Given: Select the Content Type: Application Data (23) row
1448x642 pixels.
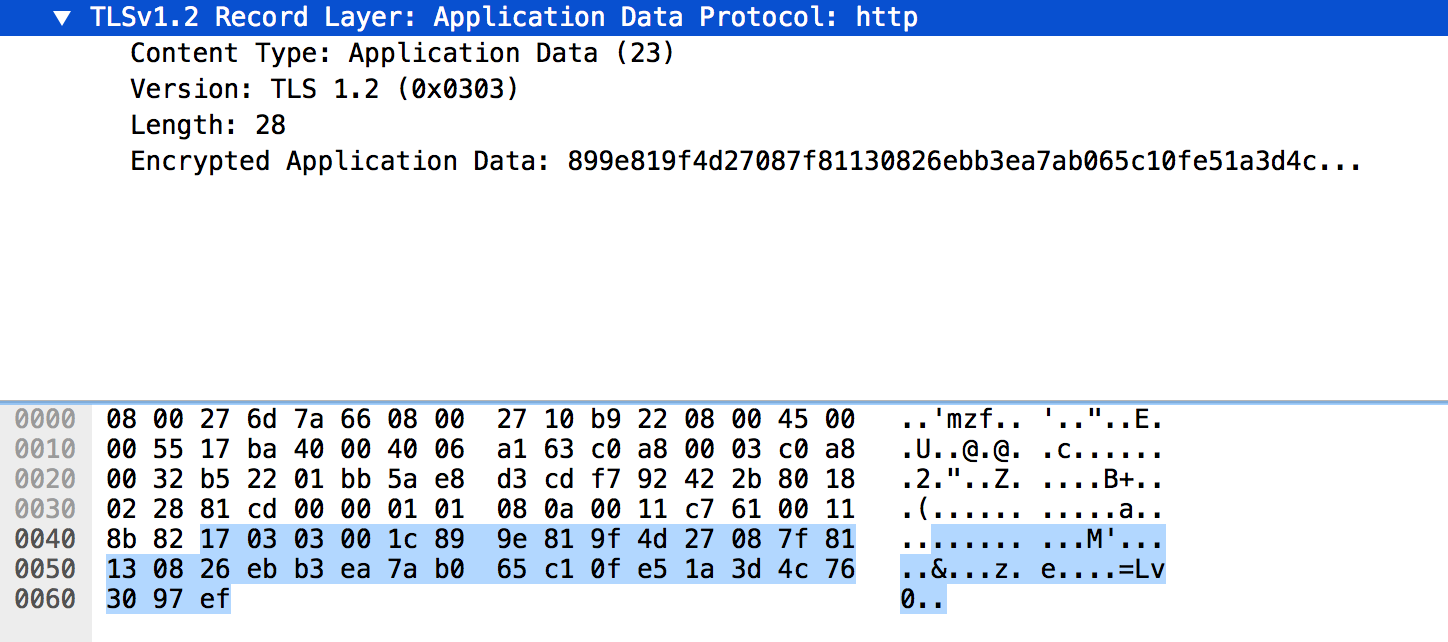Looking at the screenshot, I should coord(400,53).
